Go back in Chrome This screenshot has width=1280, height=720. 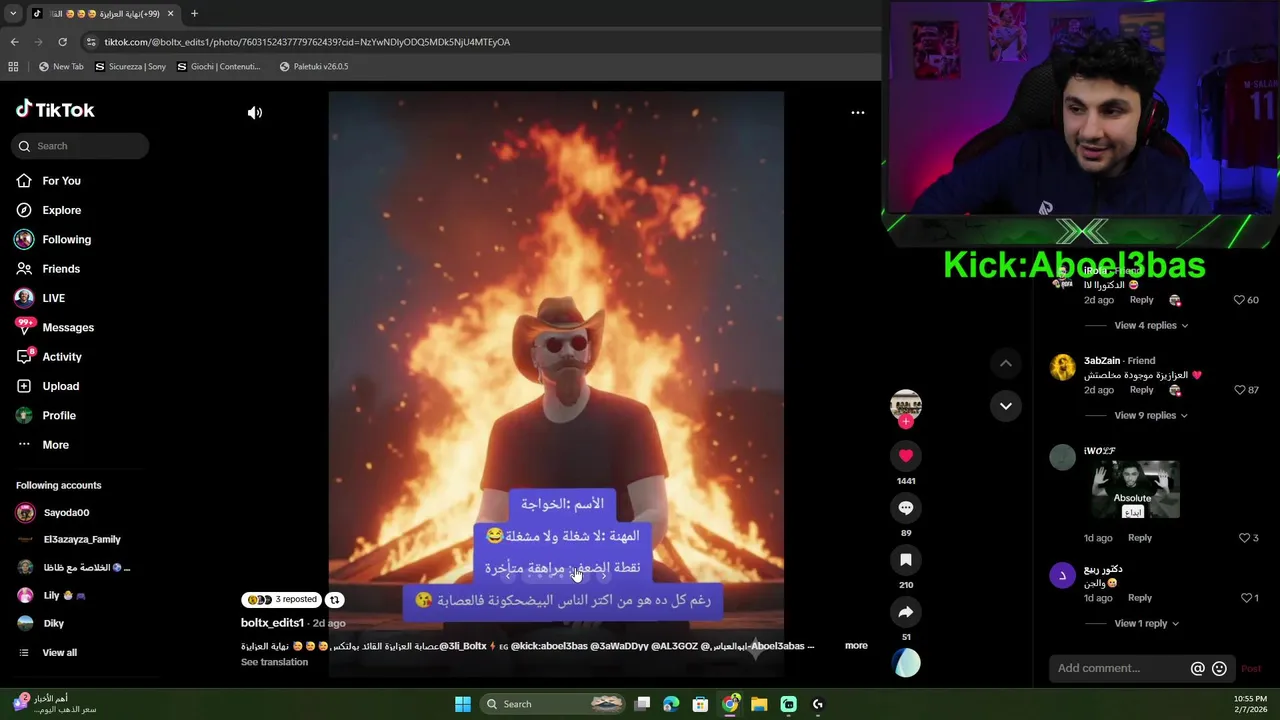pyautogui.click(x=14, y=42)
